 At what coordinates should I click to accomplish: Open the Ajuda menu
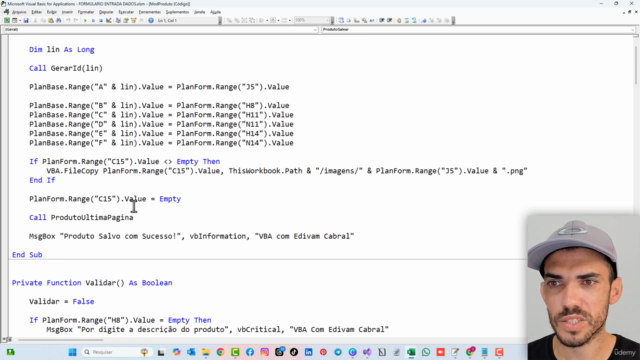215,12
